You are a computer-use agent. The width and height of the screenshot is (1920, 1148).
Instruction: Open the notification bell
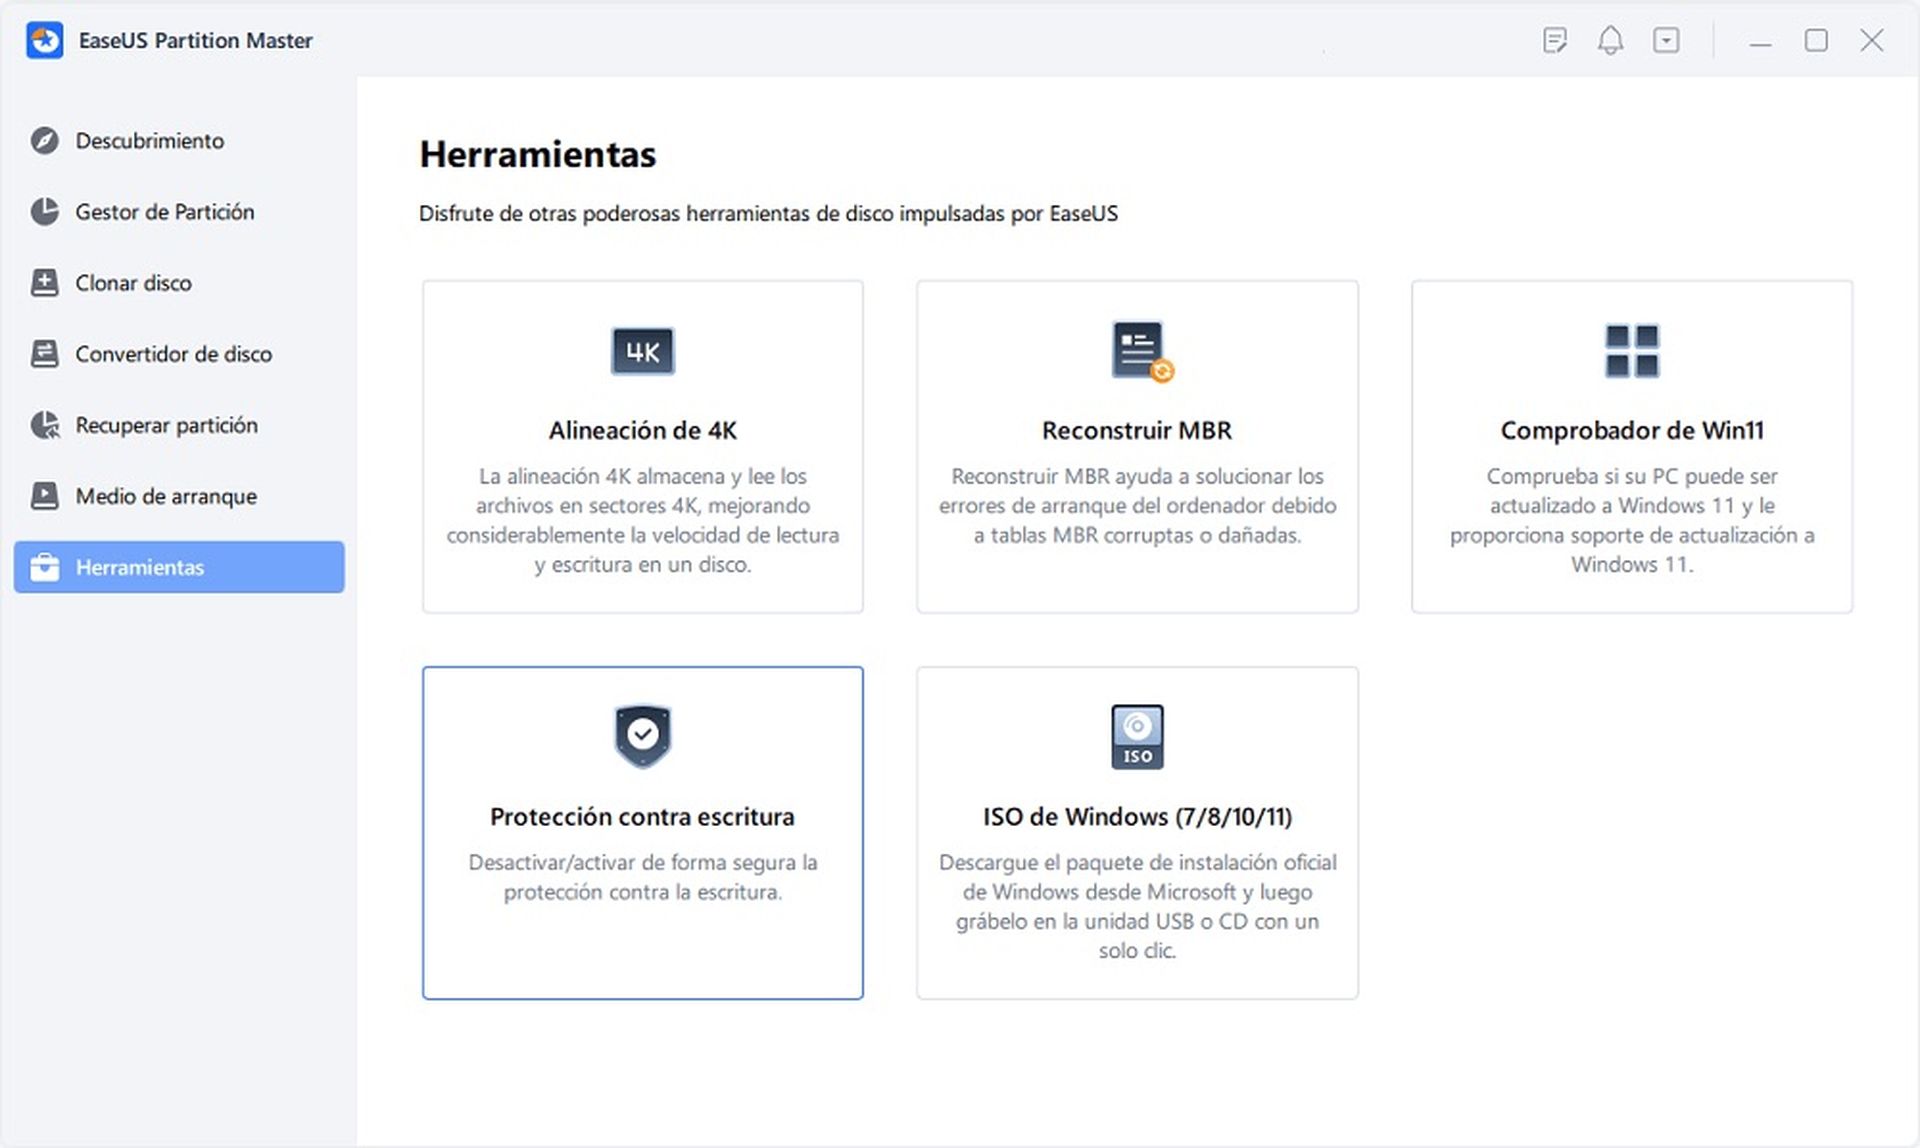pyautogui.click(x=1610, y=41)
